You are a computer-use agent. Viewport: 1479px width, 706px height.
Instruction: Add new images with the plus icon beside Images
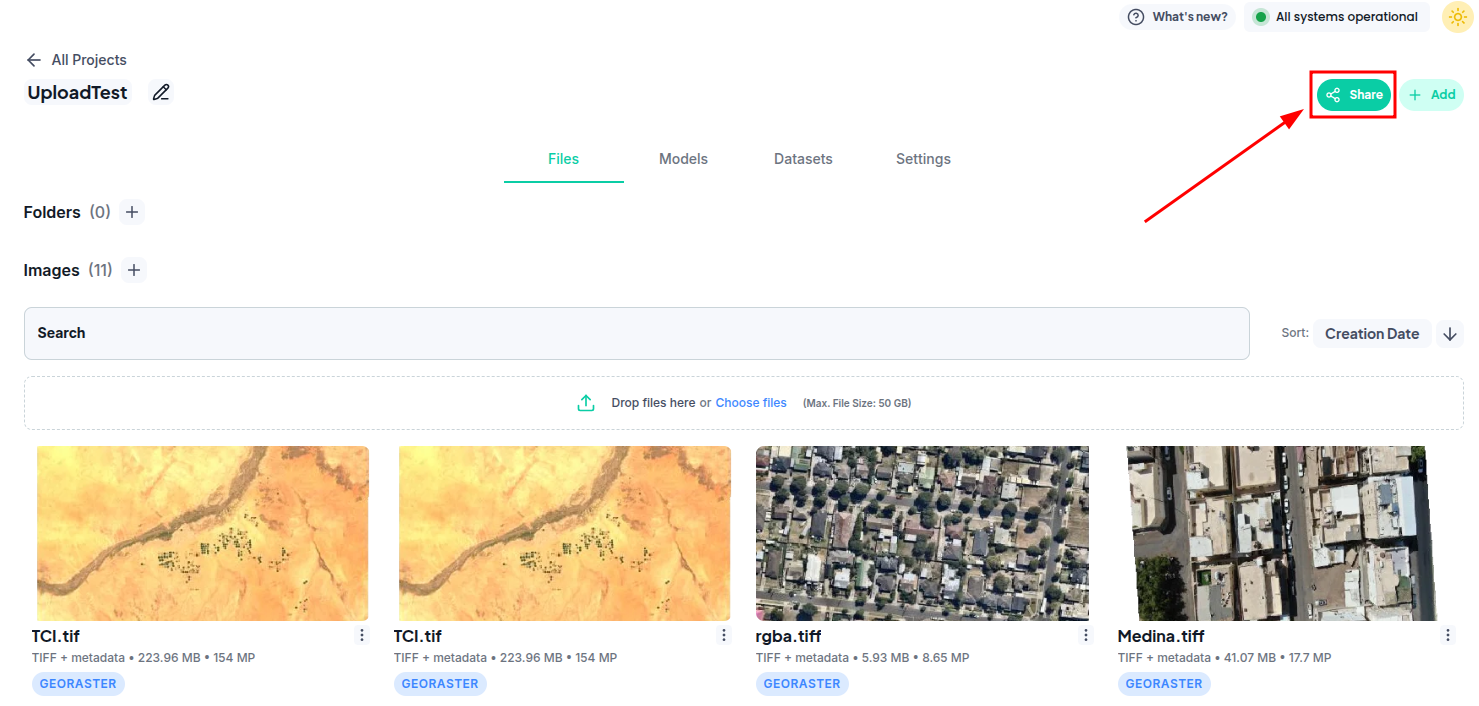click(134, 270)
